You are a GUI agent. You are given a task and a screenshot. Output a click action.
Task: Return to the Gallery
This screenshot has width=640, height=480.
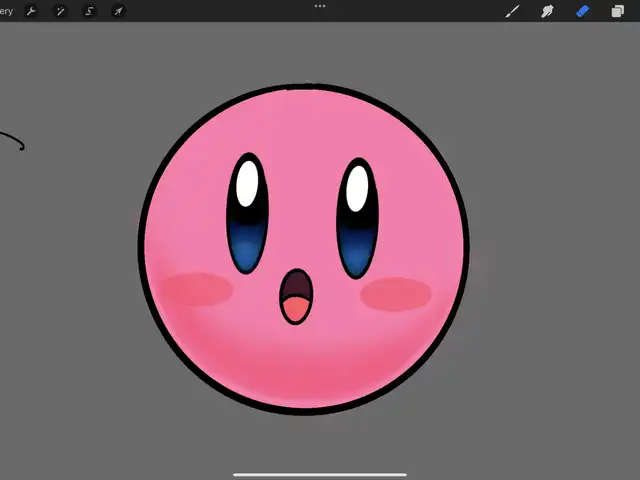click(x=6, y=11)
